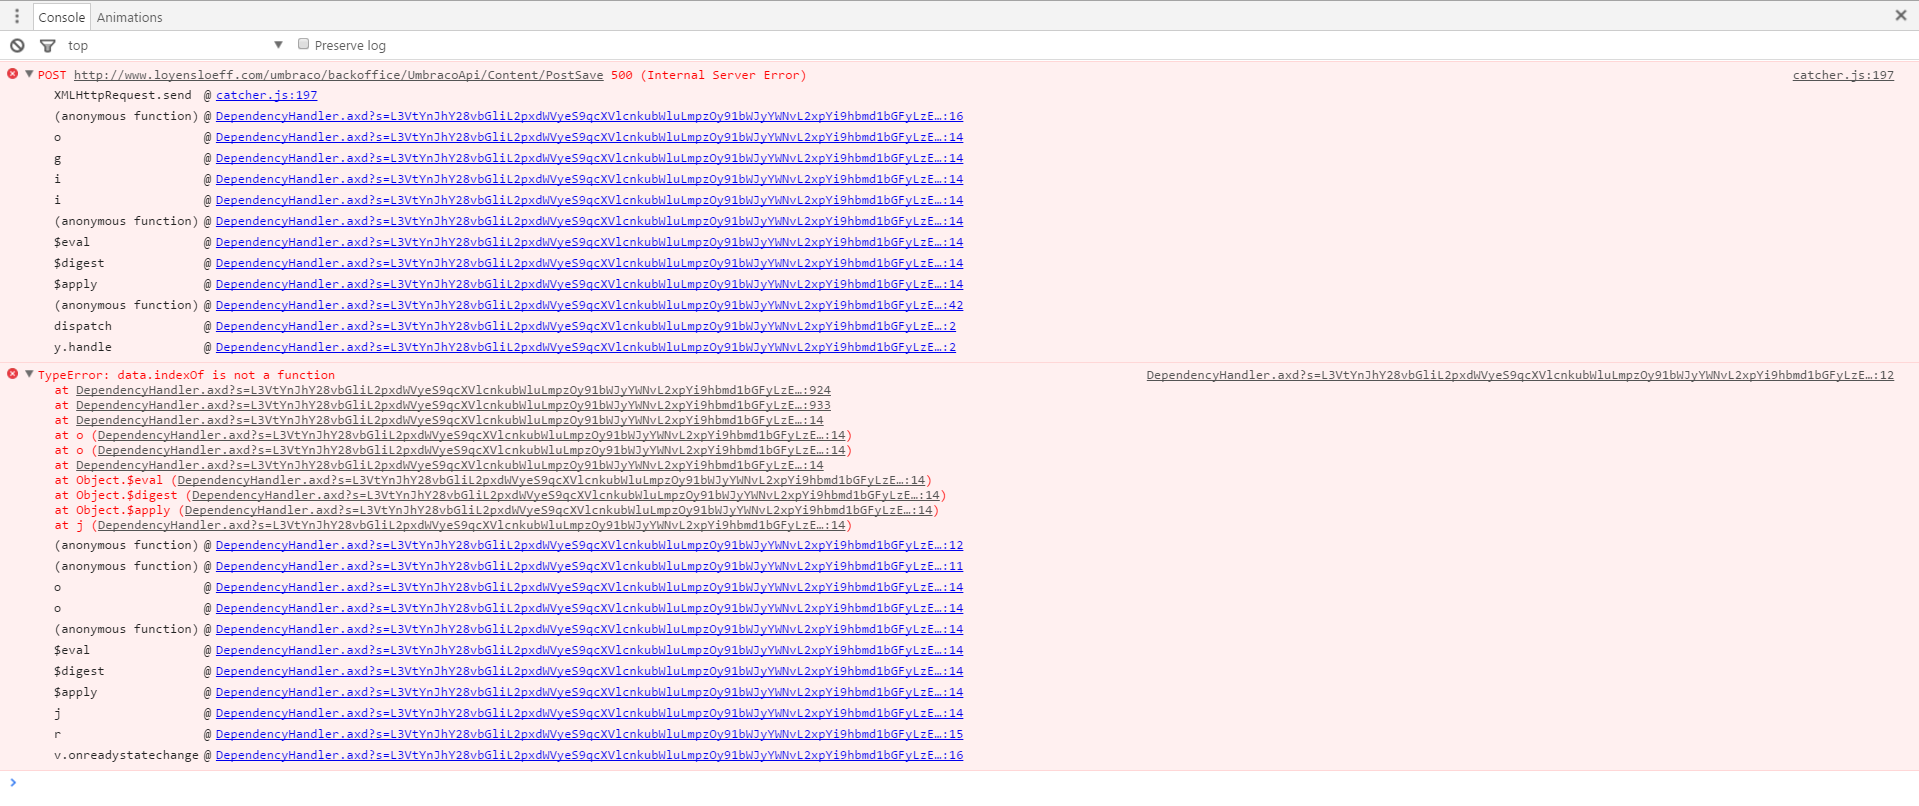The height and width of the screenshot is (806, 1919).
Task: Switch to the Animations tab
Action: coord(129,17)
